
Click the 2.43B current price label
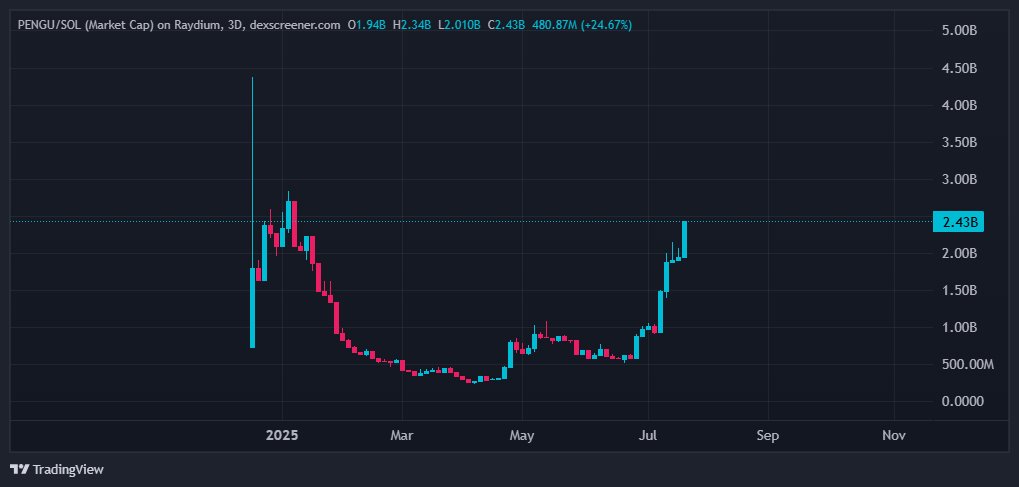click(958, 222)
